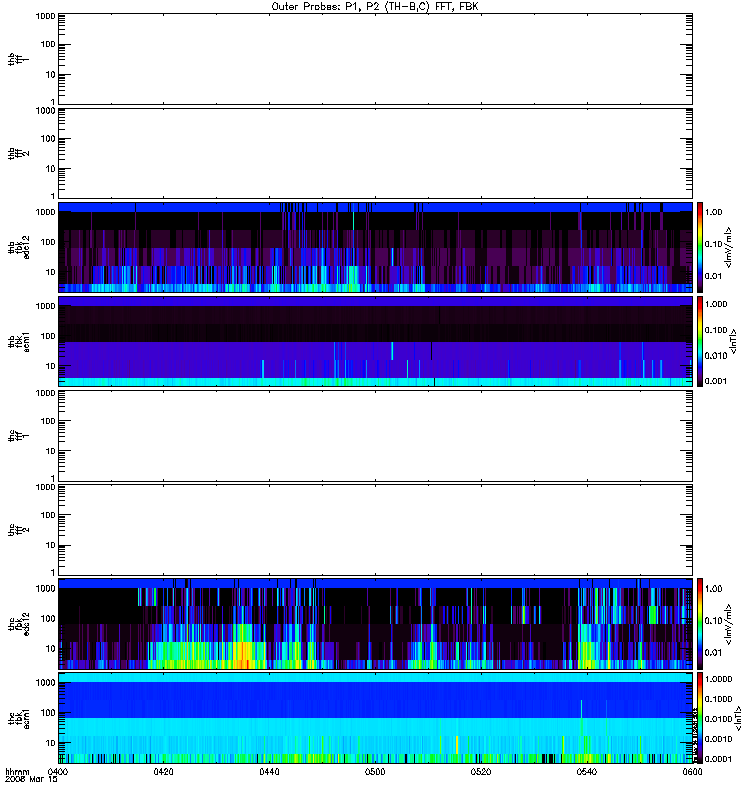
Task: Click the thb fbk edc12 color bar
Action: point(700,247)
